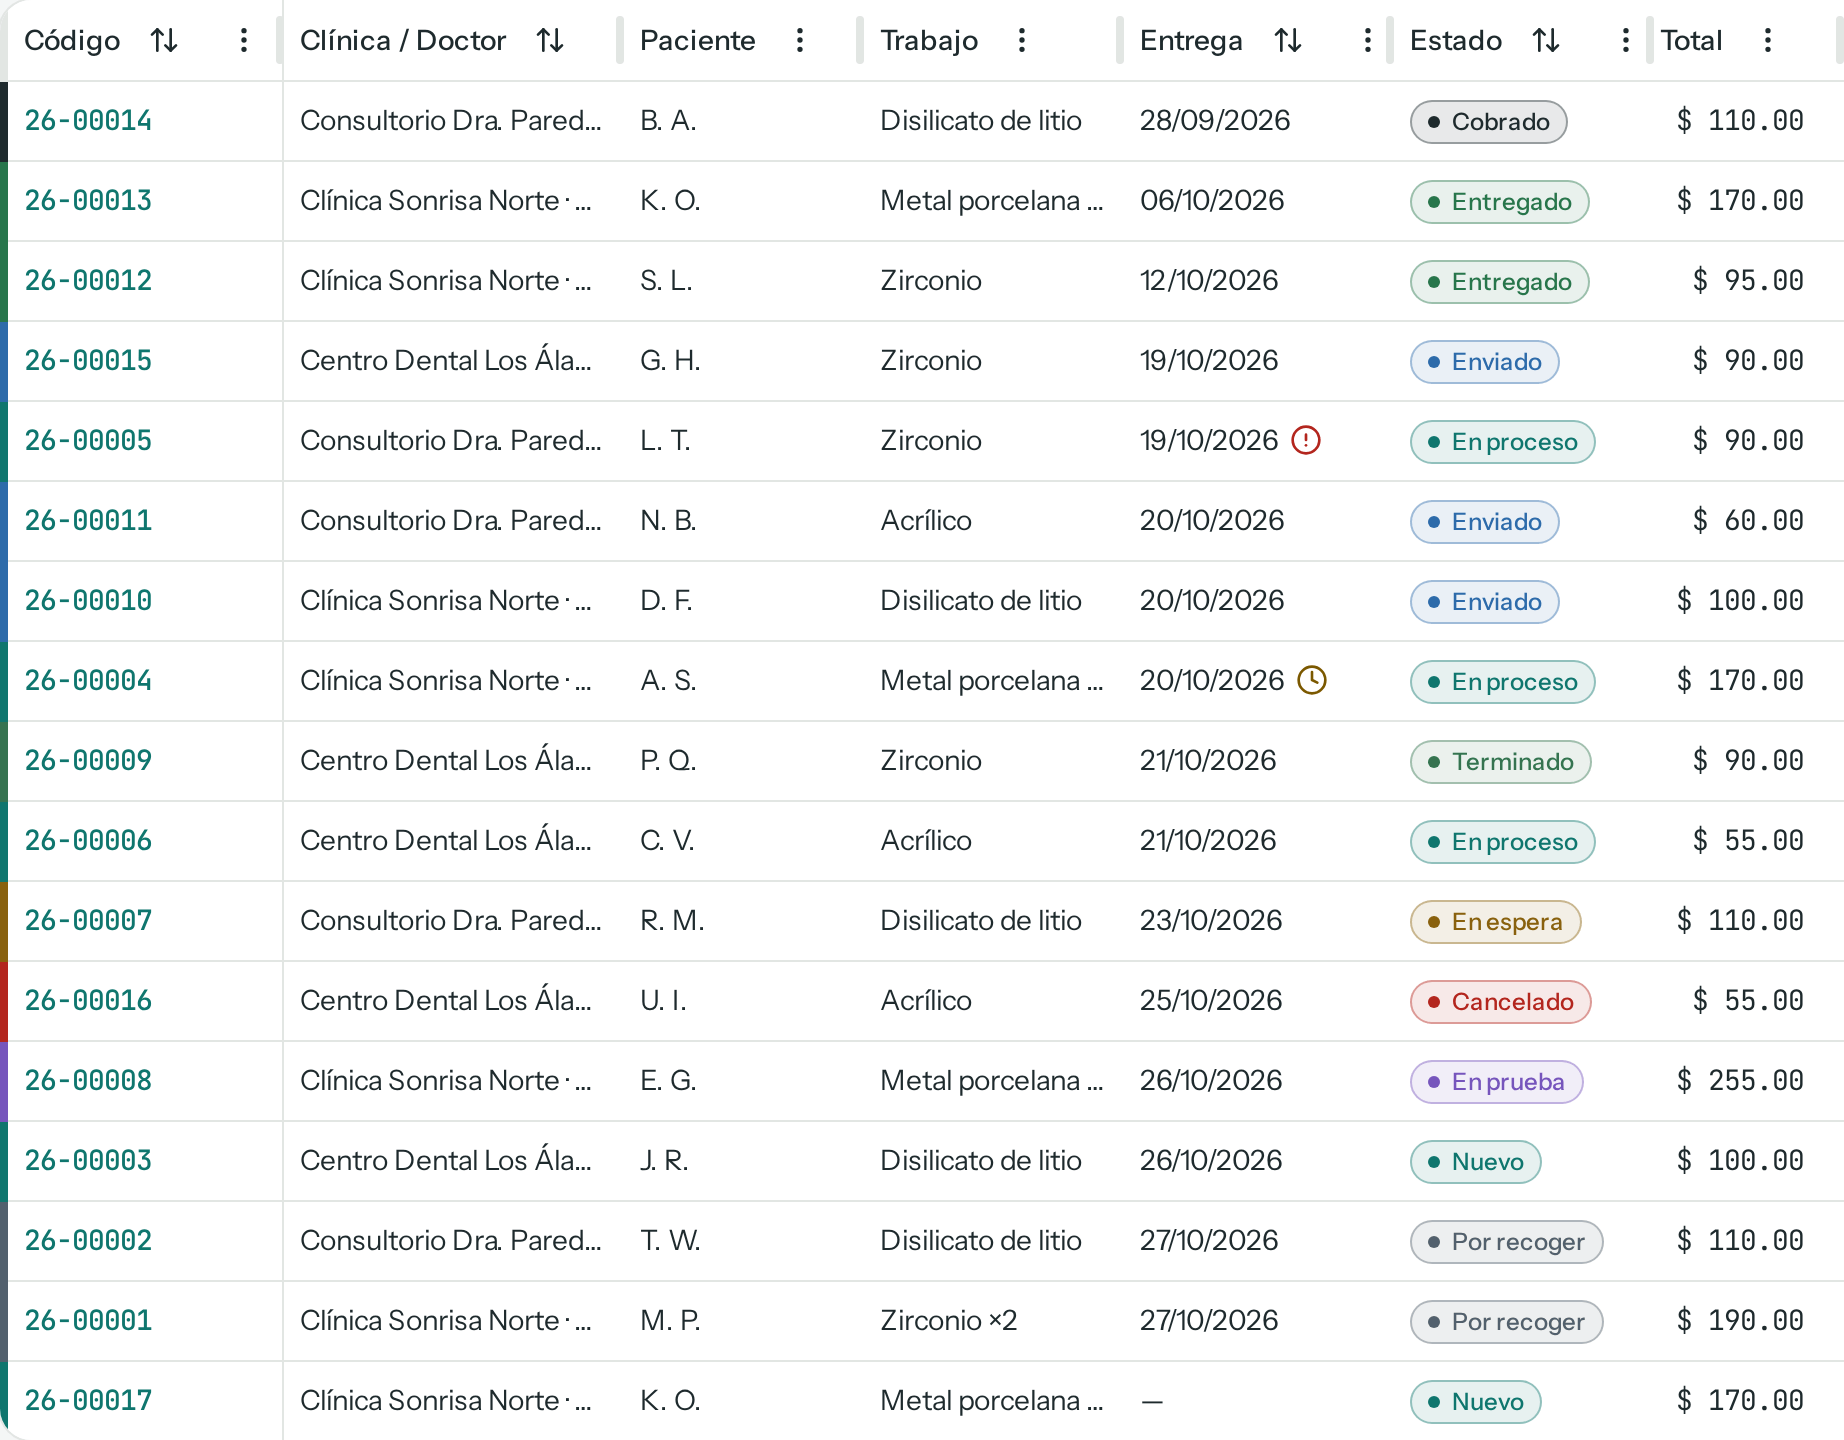Open order 26-00008 code link
Viewport: 1844px width, 1440px height.
point(88,1081)
